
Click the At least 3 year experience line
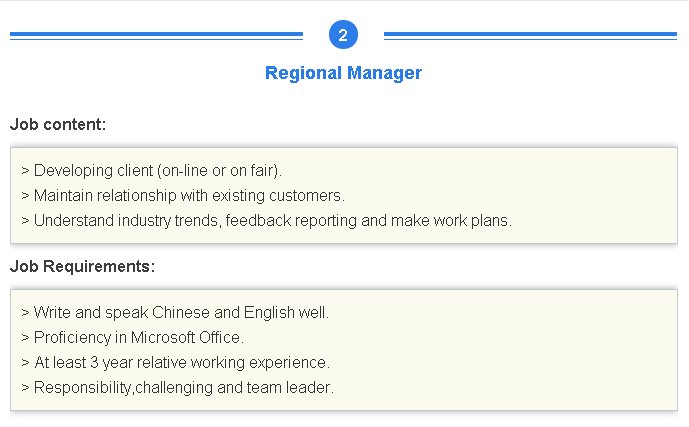[175, 362]
